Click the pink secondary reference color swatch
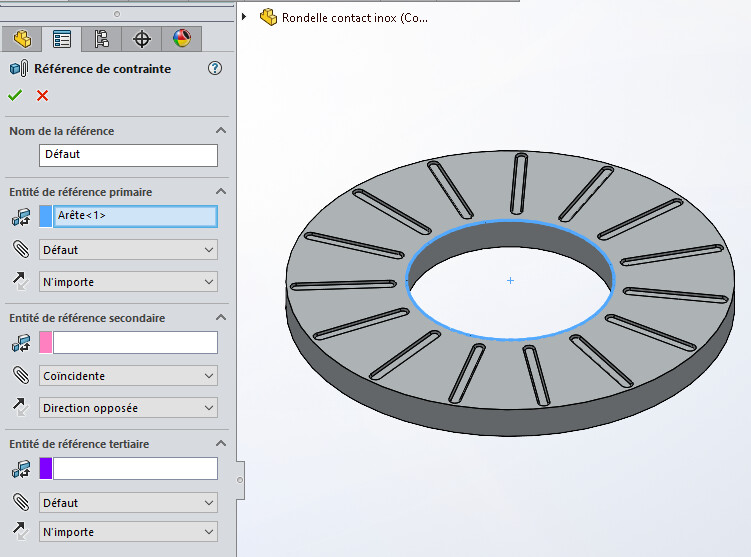 coord(45,343)
